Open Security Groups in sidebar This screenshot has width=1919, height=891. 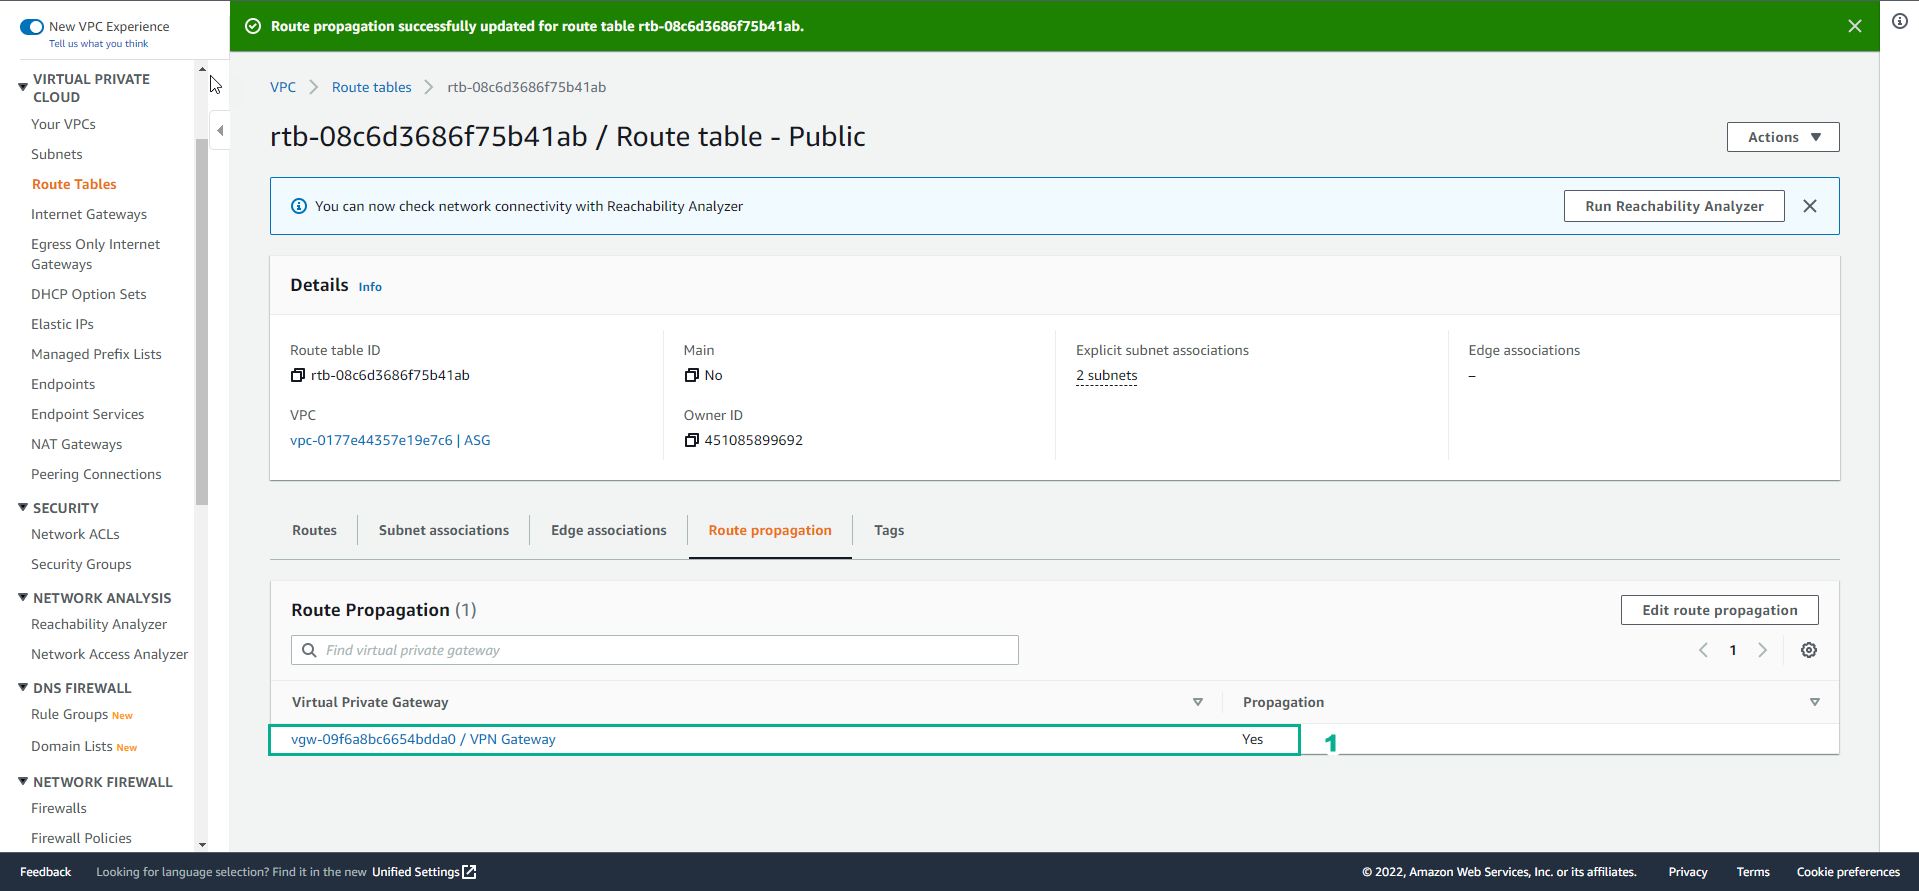tap(81, 564)
